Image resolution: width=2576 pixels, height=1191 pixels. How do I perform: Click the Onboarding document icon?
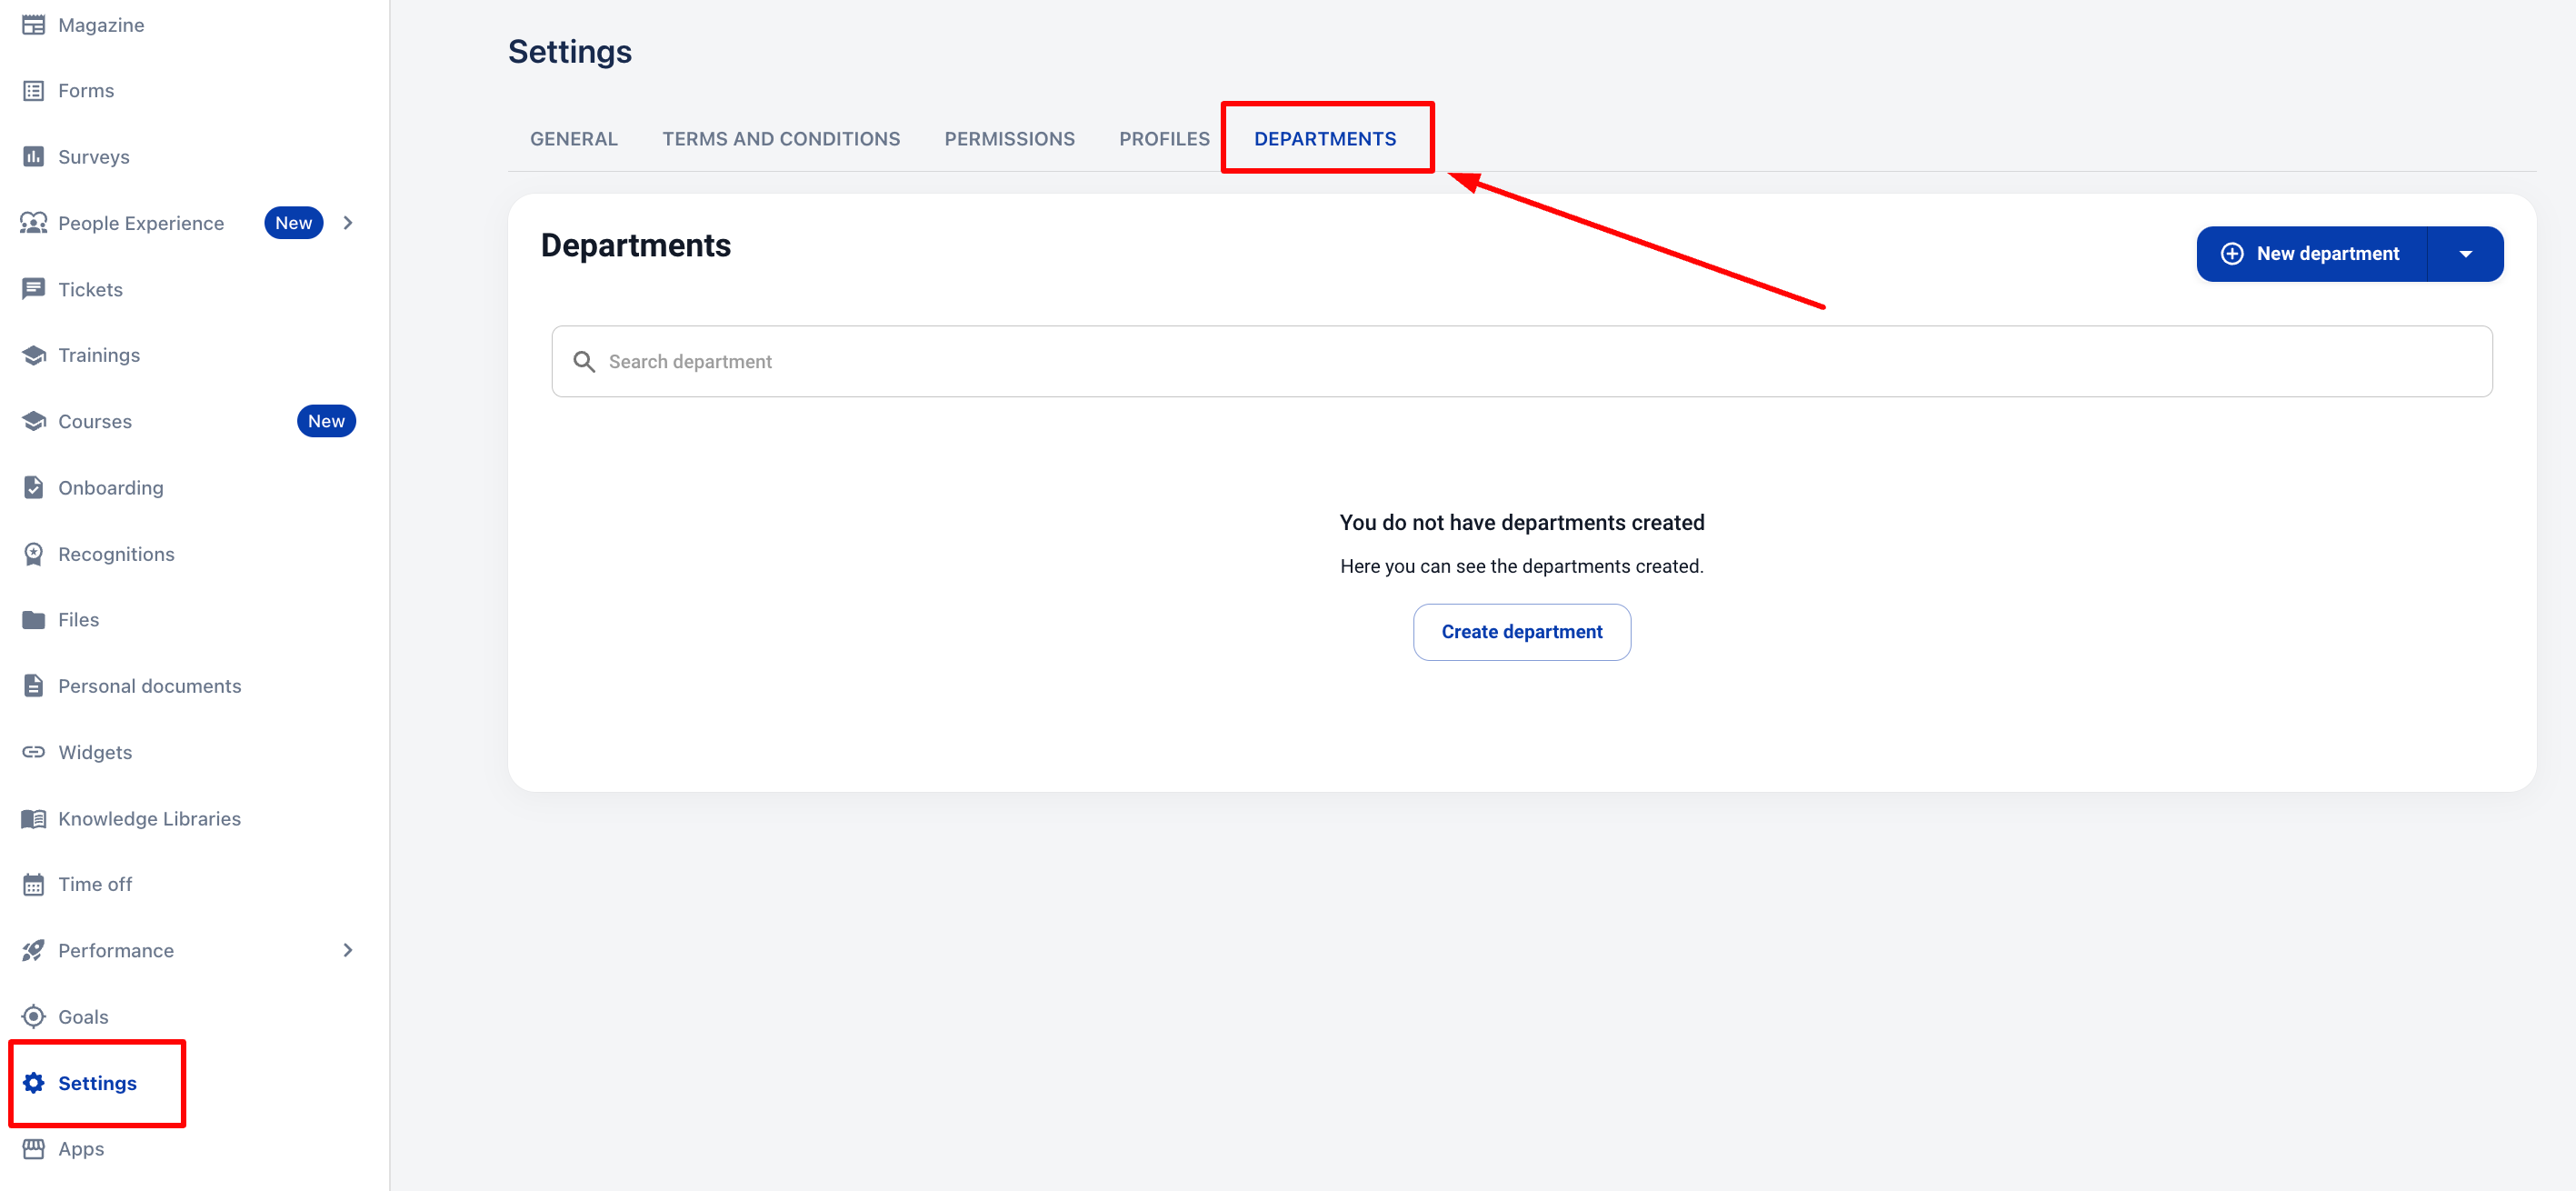[33, 488]
